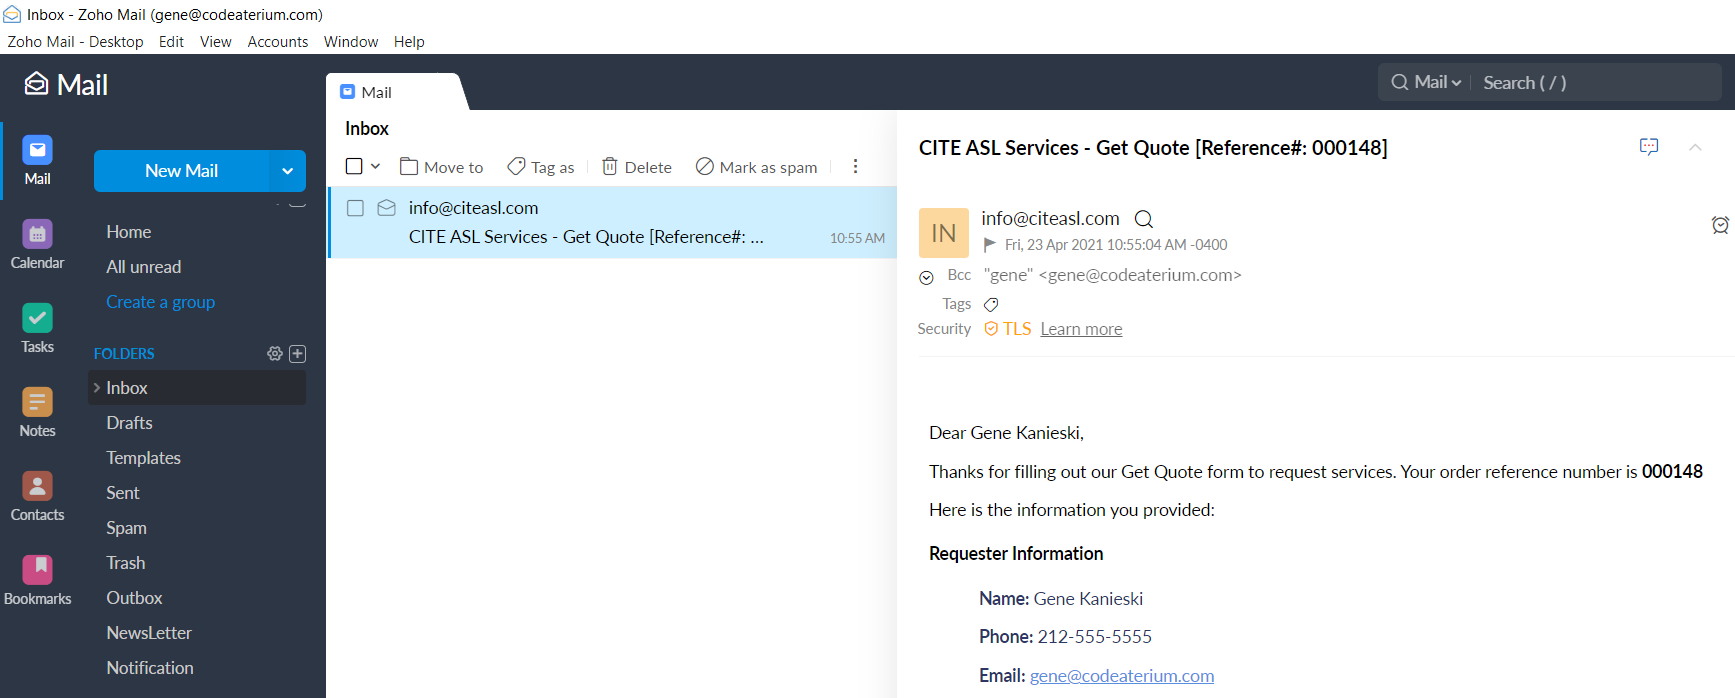
Task: Open the select-all dropdown arrow
Action: click(376, 166)
